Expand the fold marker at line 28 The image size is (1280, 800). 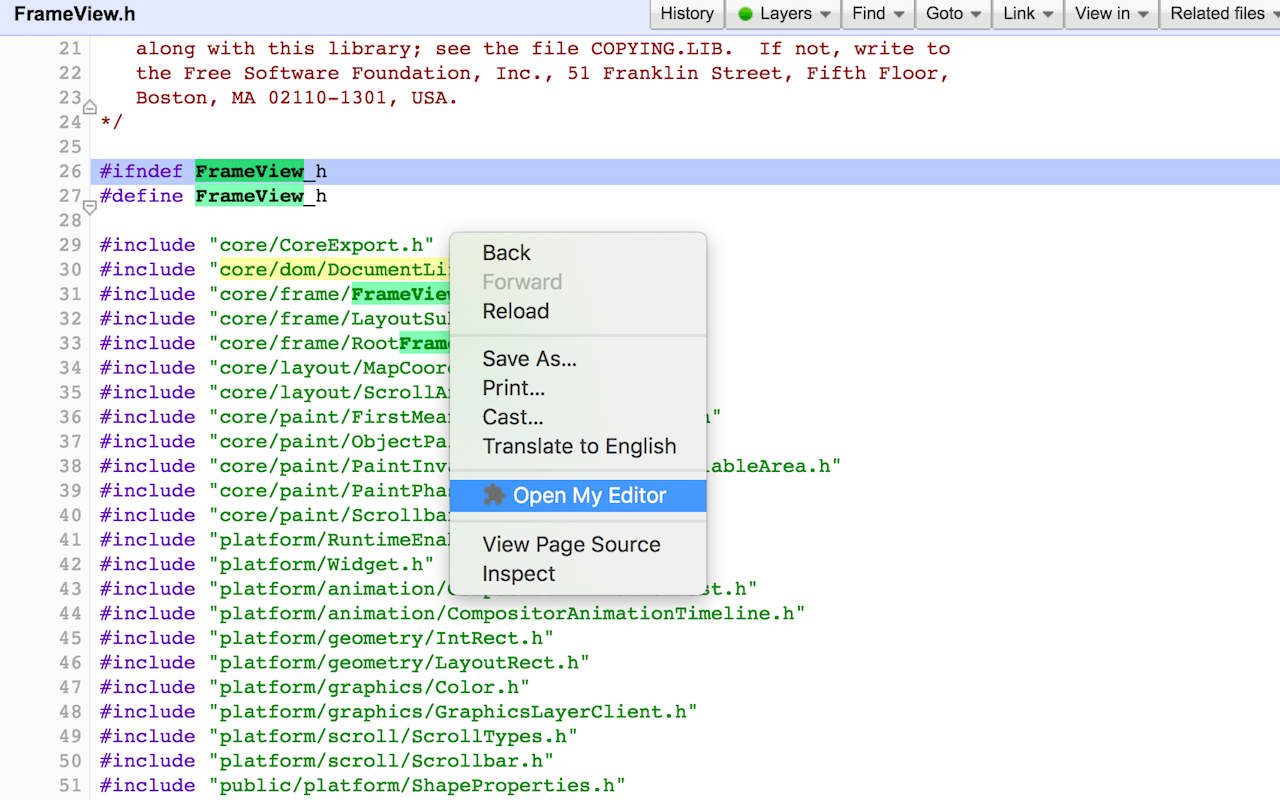[x=89, y=208]
